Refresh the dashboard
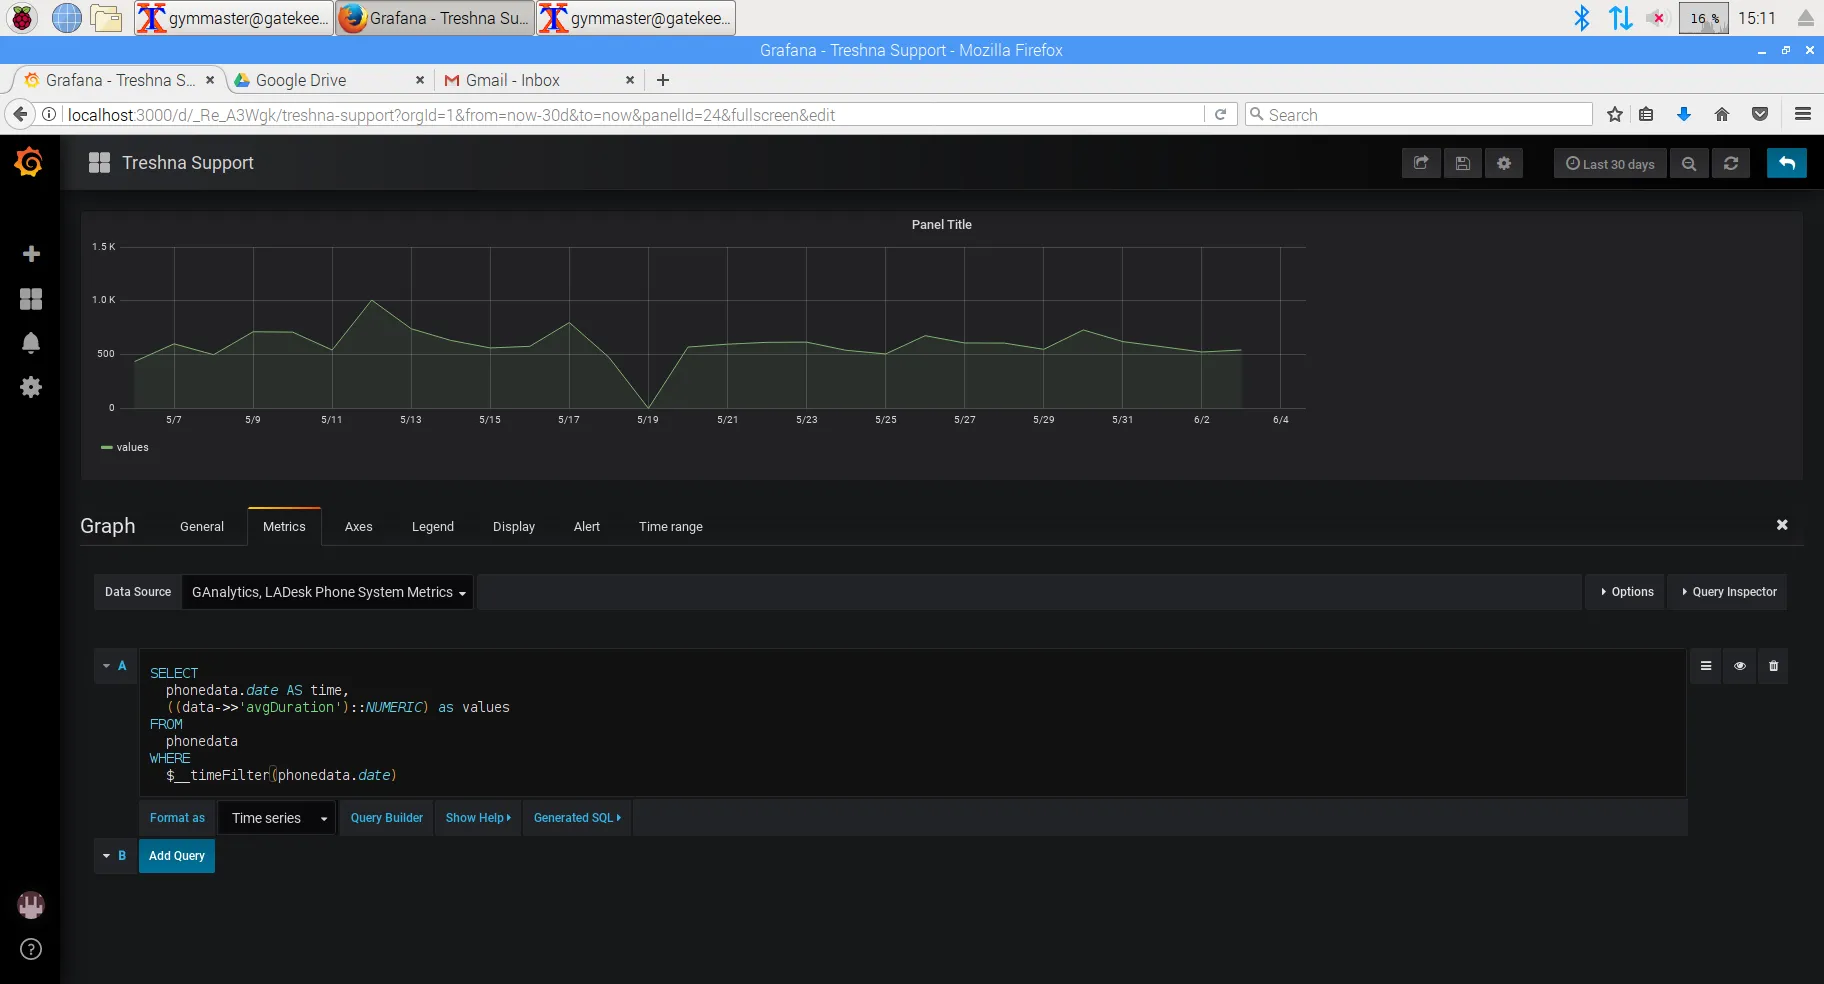The height and width of the screenshot is (984, 1824). (1731, 163)
